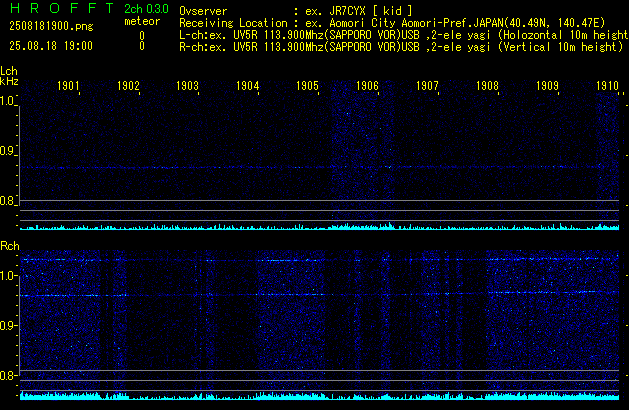Click the Rch 0.8 kHz axis label
This screenshot has width=629, height=410.
[x=7, y=376]
